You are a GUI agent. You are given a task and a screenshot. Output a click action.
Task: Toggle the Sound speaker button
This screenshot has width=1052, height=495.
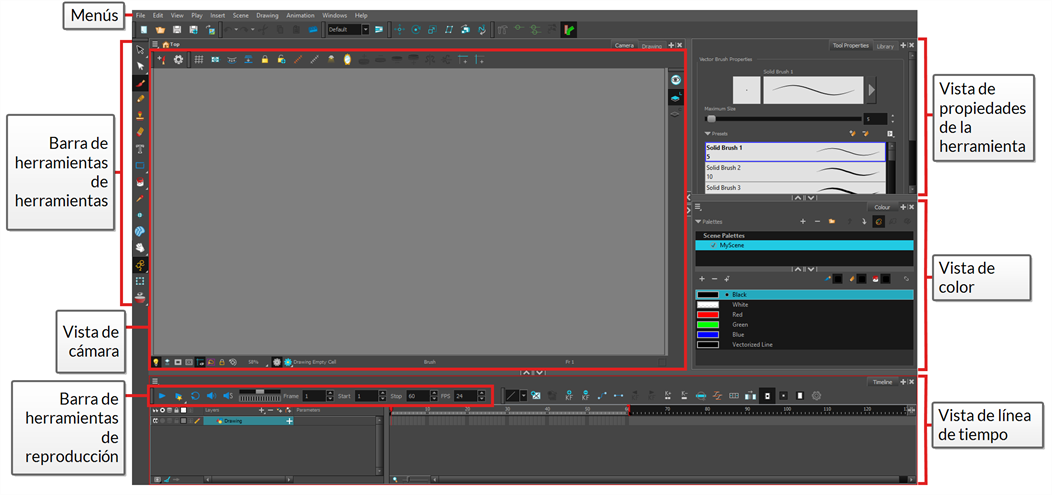[x=211, y=396]
